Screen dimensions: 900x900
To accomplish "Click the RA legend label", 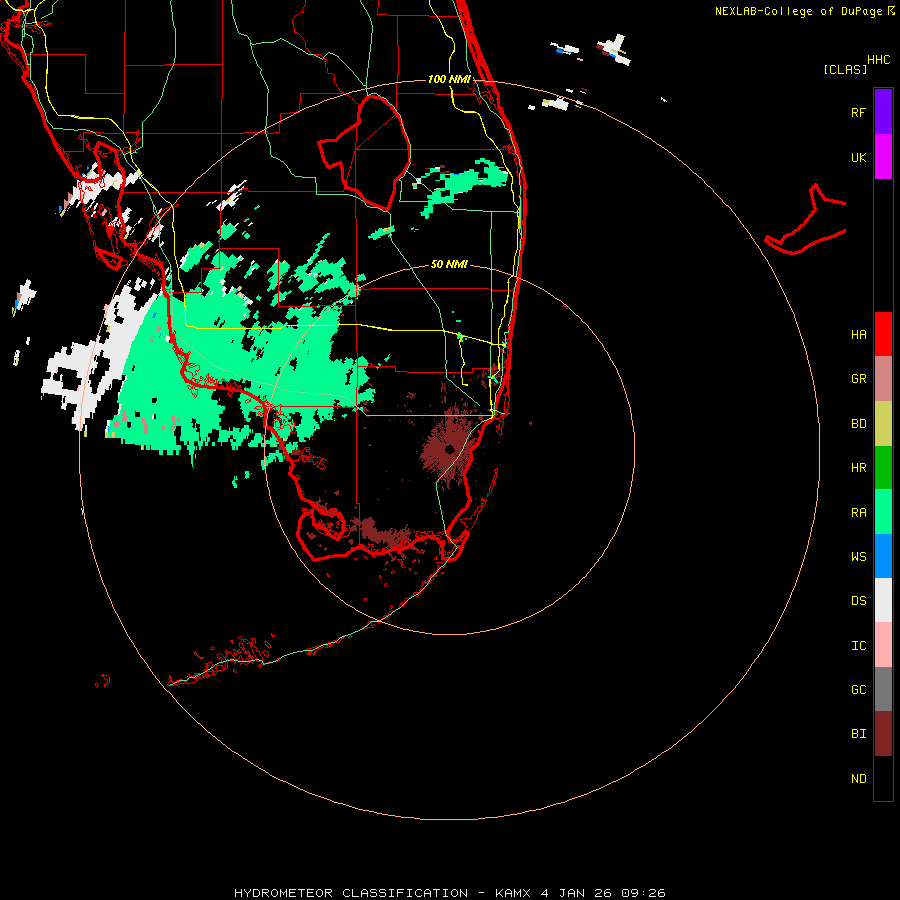I will (x=858, y=513).
